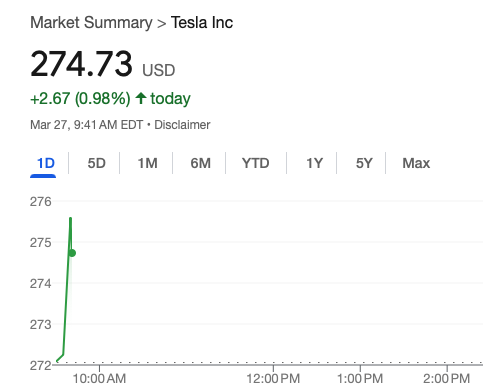The height and width of the screenshot is (390, 483).
Task: Click the green up arrow icon
Action: point(141,98)
